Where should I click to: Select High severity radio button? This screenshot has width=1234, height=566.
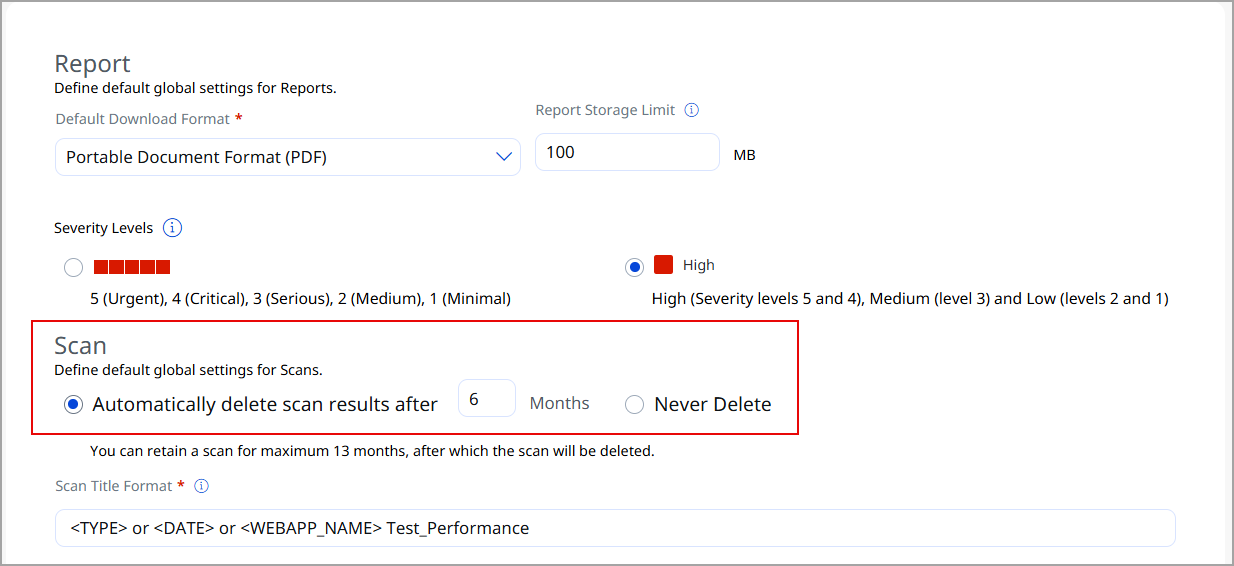pos(634,267)
